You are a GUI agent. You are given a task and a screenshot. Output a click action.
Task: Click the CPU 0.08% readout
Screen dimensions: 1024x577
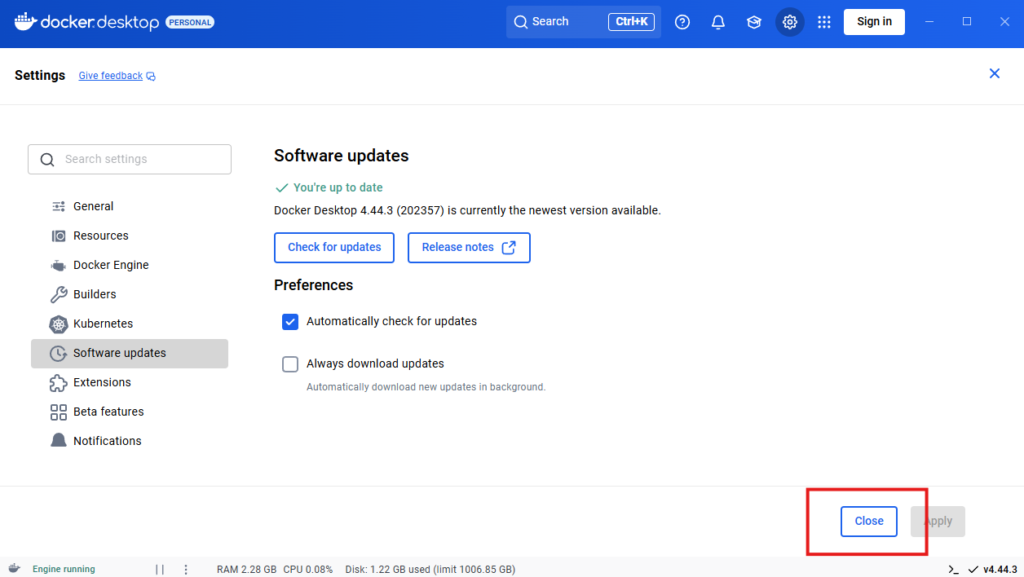coord(308,569)
